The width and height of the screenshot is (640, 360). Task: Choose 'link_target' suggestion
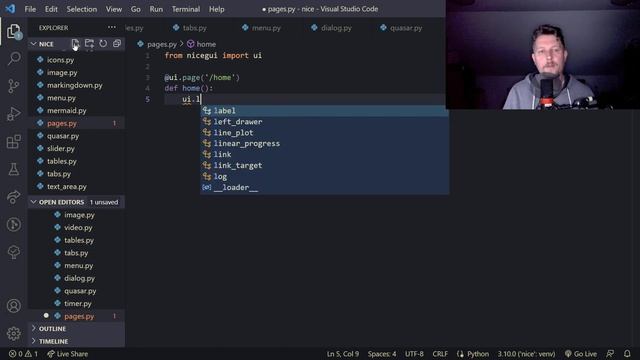tap(324, 165)
